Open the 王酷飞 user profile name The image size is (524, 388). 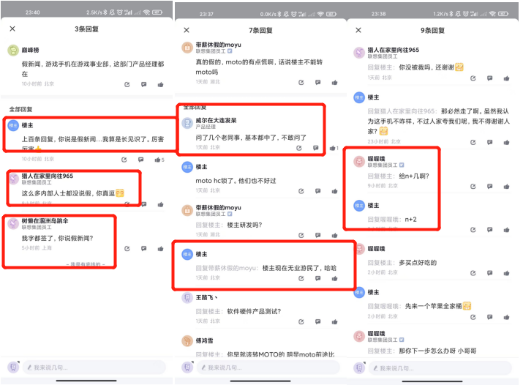(206, 297)
